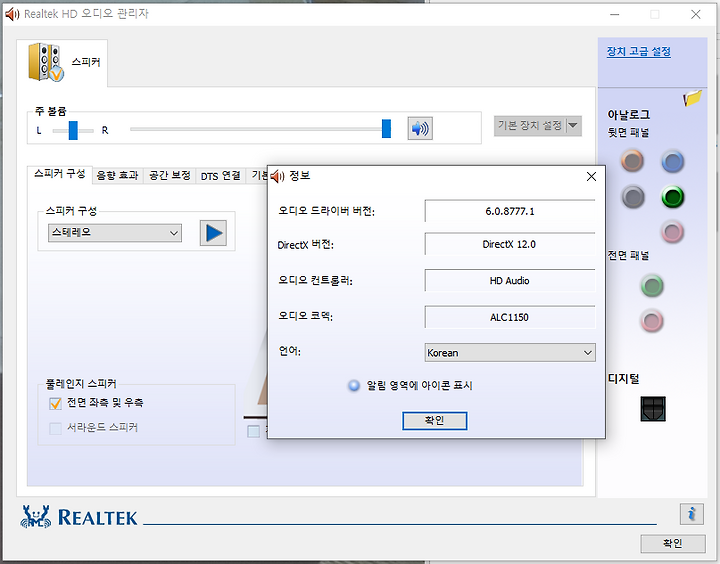Toggle 알림 영역에 아이콘 표시 option
Image resolution: width=720 pixels, height=564 pixels.
354,385
